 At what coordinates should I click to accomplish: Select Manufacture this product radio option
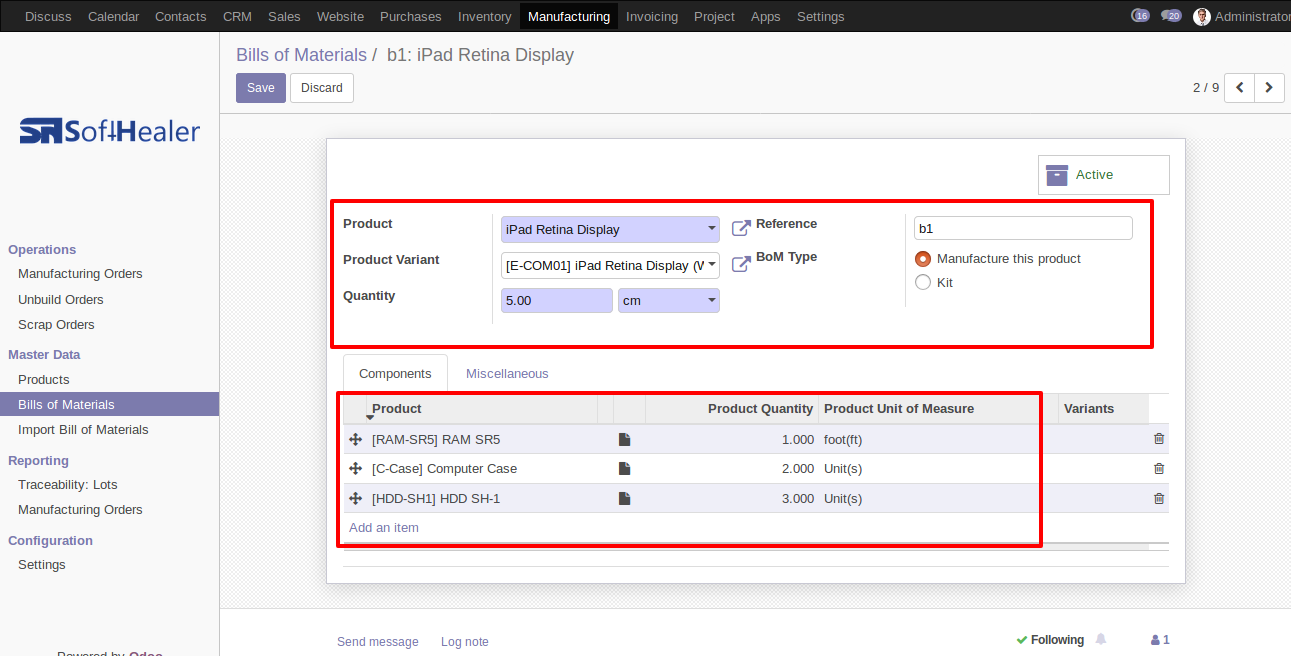click(923, 259)
